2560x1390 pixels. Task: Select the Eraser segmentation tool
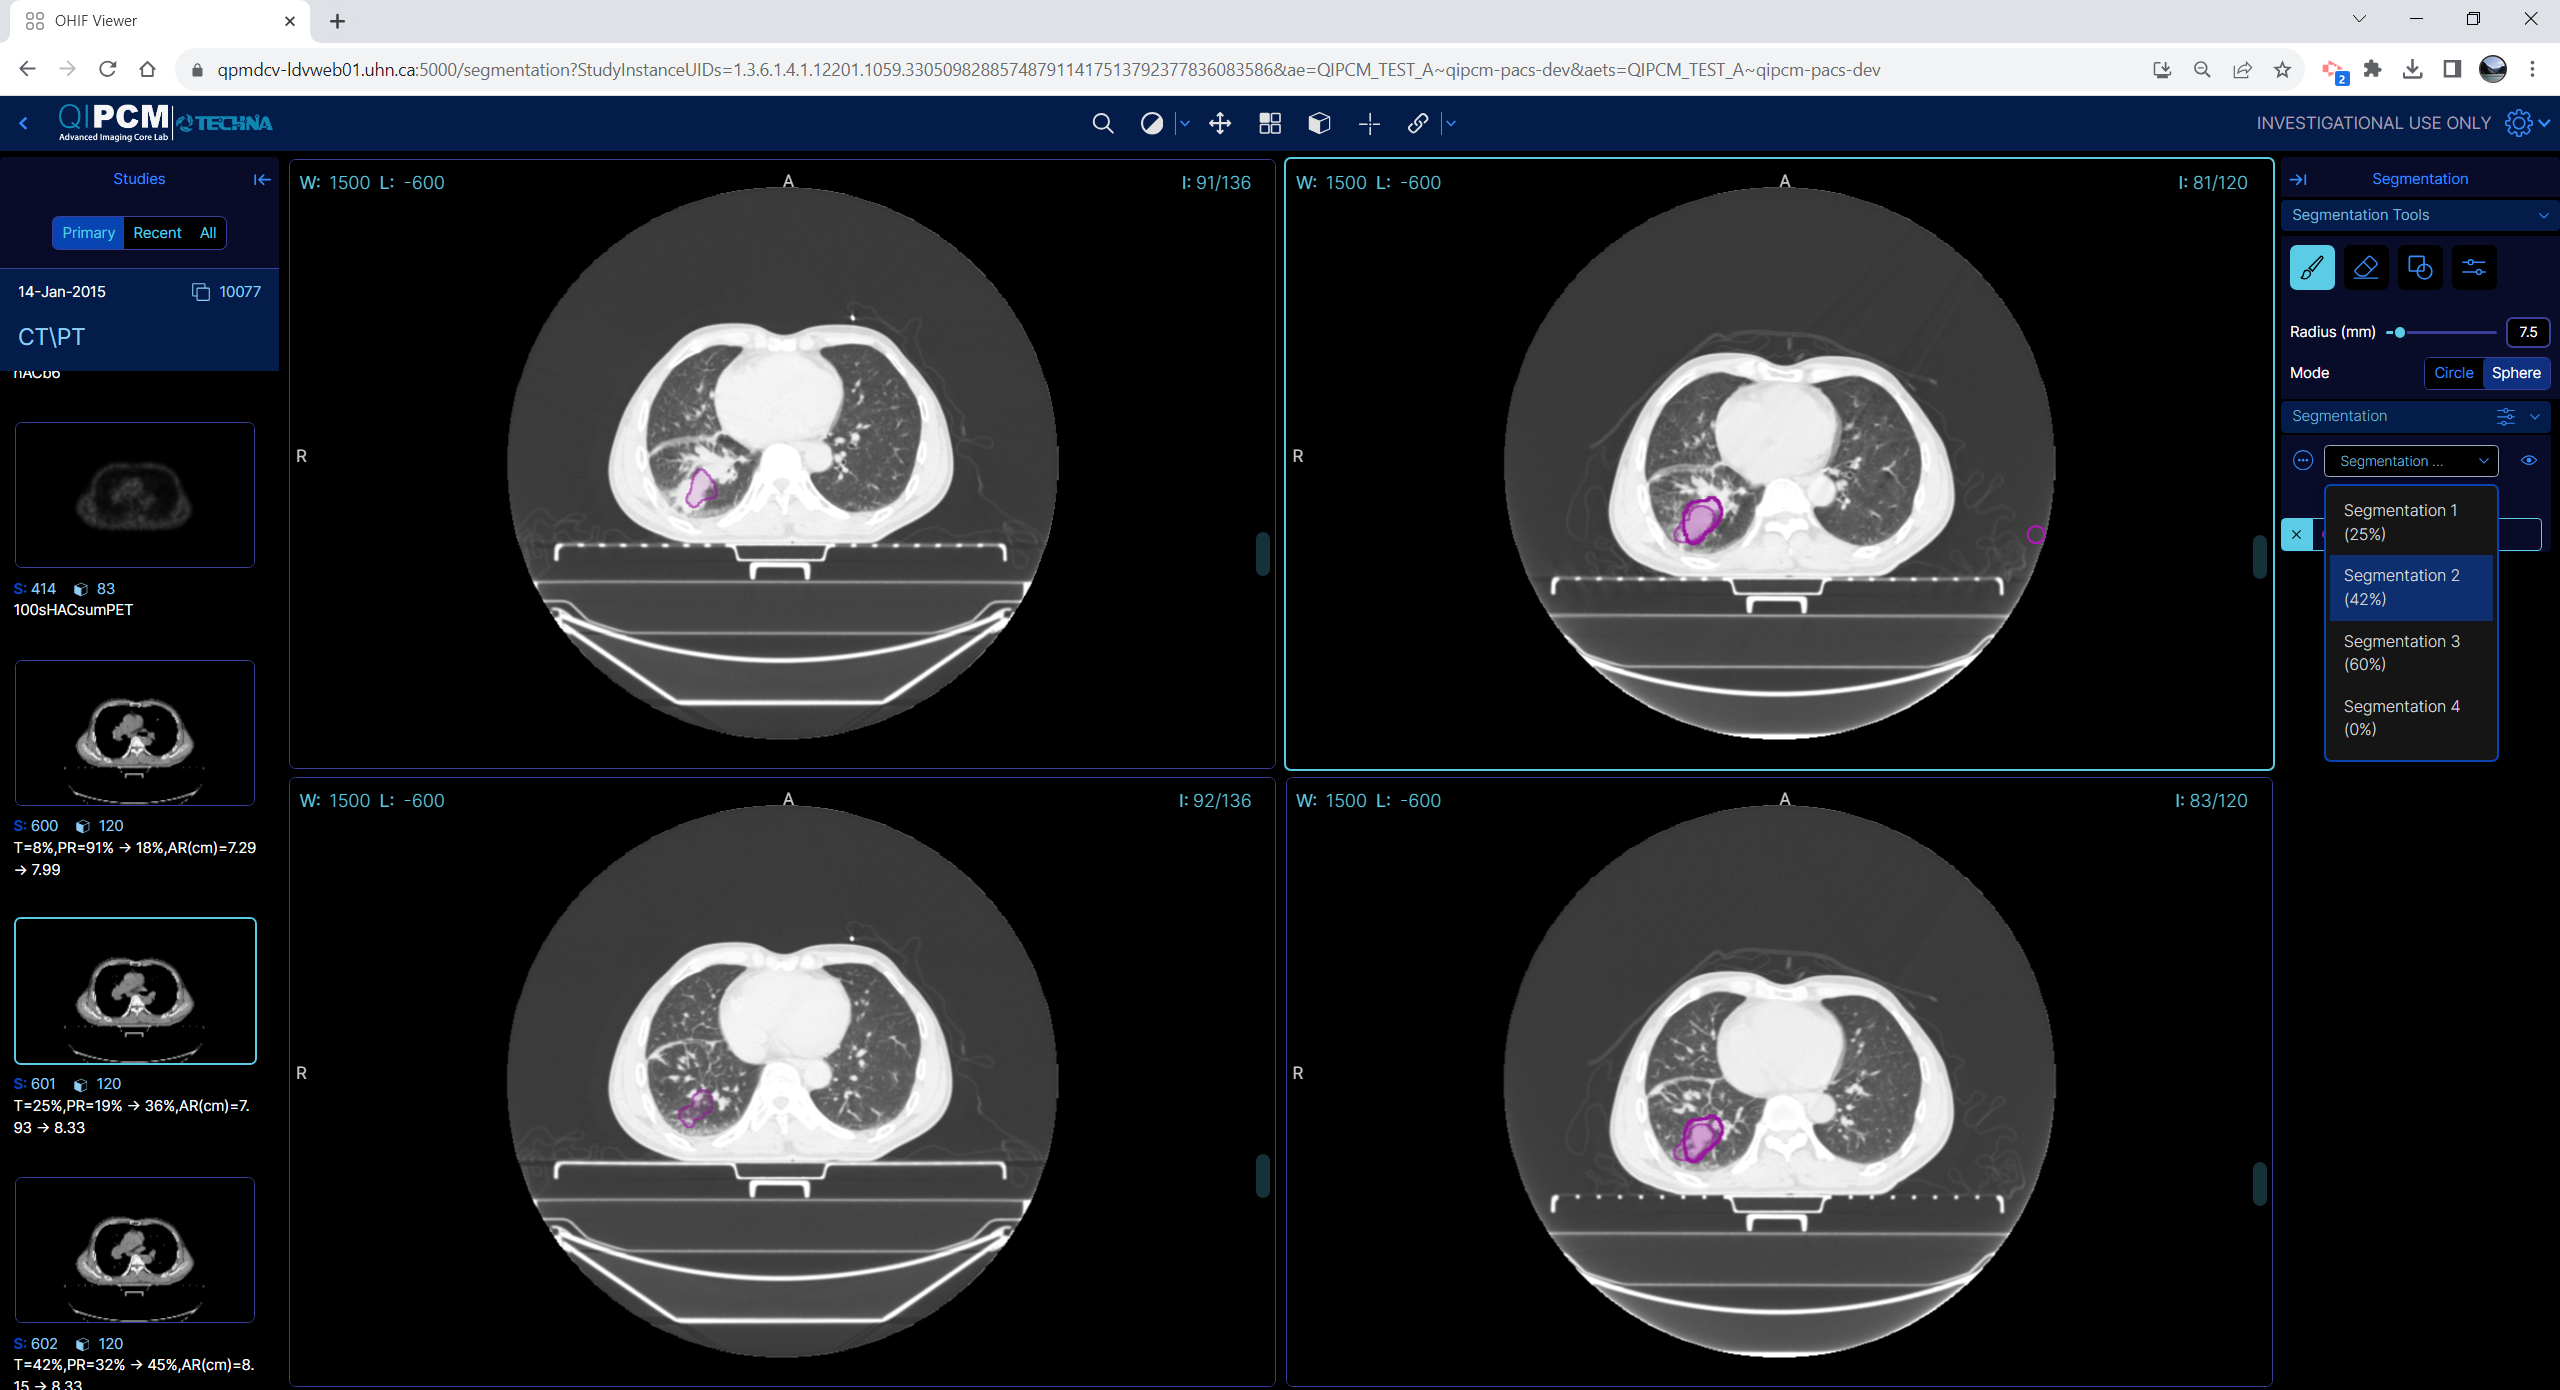pos(2366,268)
